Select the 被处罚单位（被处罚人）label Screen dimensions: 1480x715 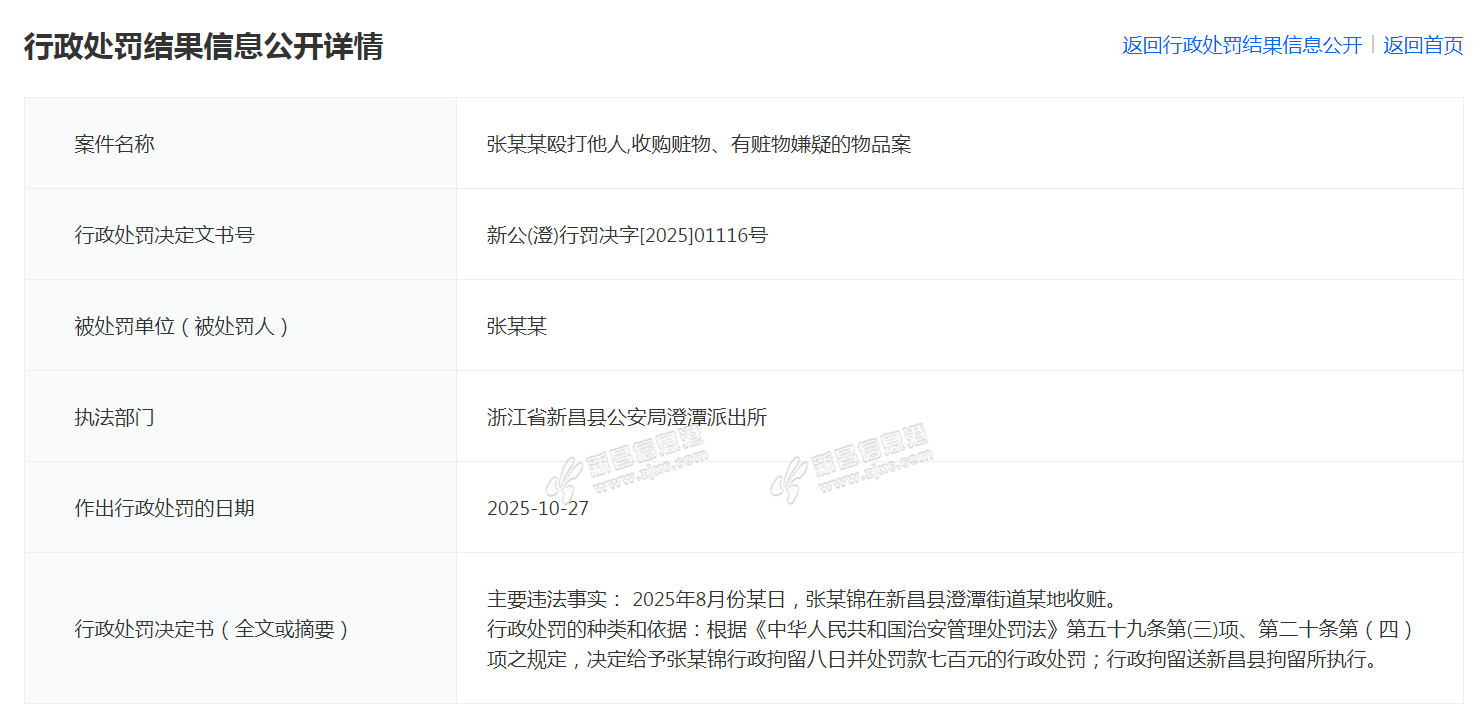click(181, 326)
